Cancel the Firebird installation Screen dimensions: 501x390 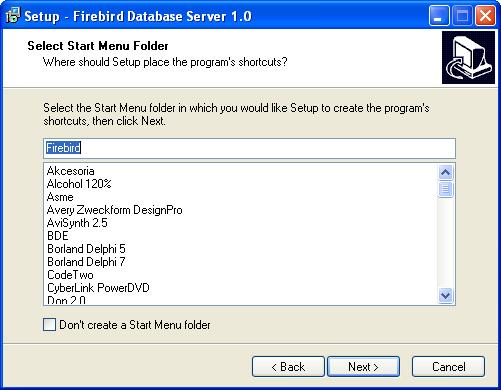point(448,367)
